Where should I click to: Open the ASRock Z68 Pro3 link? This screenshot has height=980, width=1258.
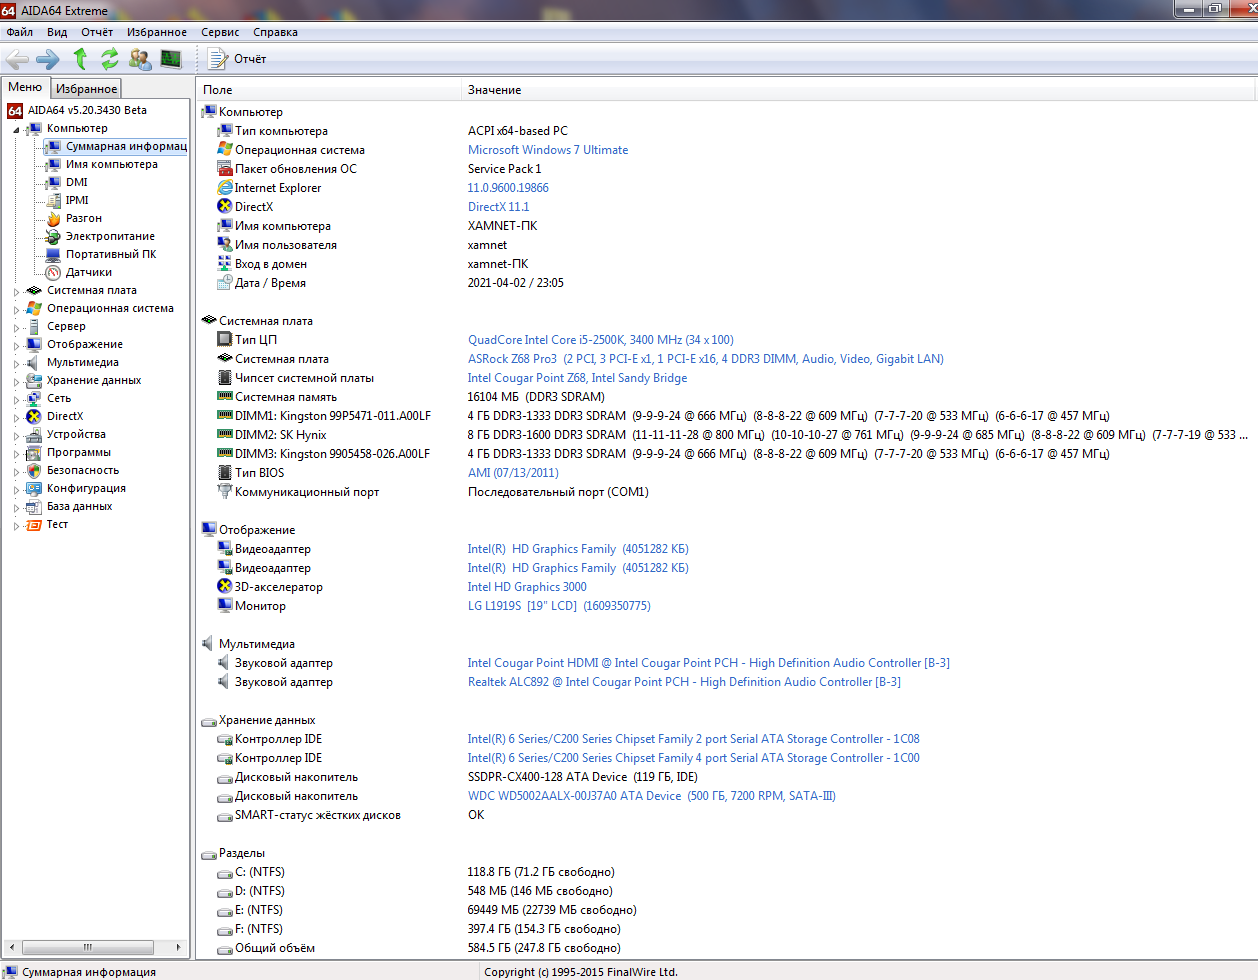[x=705, y=359]
